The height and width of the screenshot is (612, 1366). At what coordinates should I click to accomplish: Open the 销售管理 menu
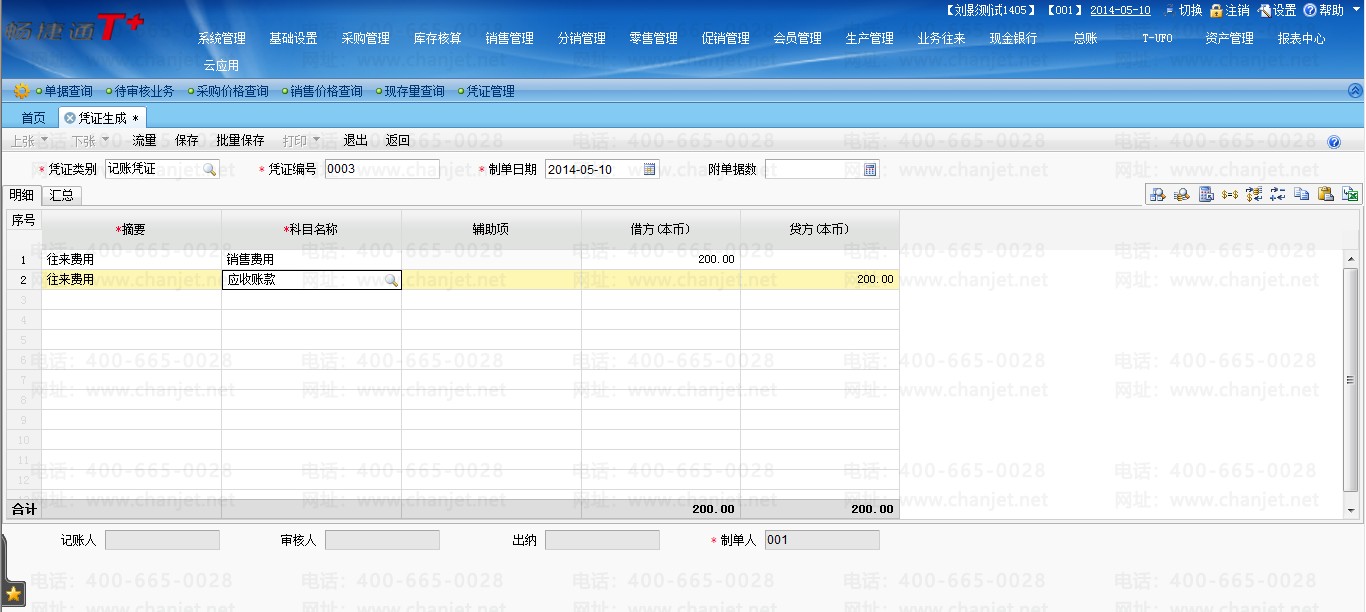click(x=509, y=39)
